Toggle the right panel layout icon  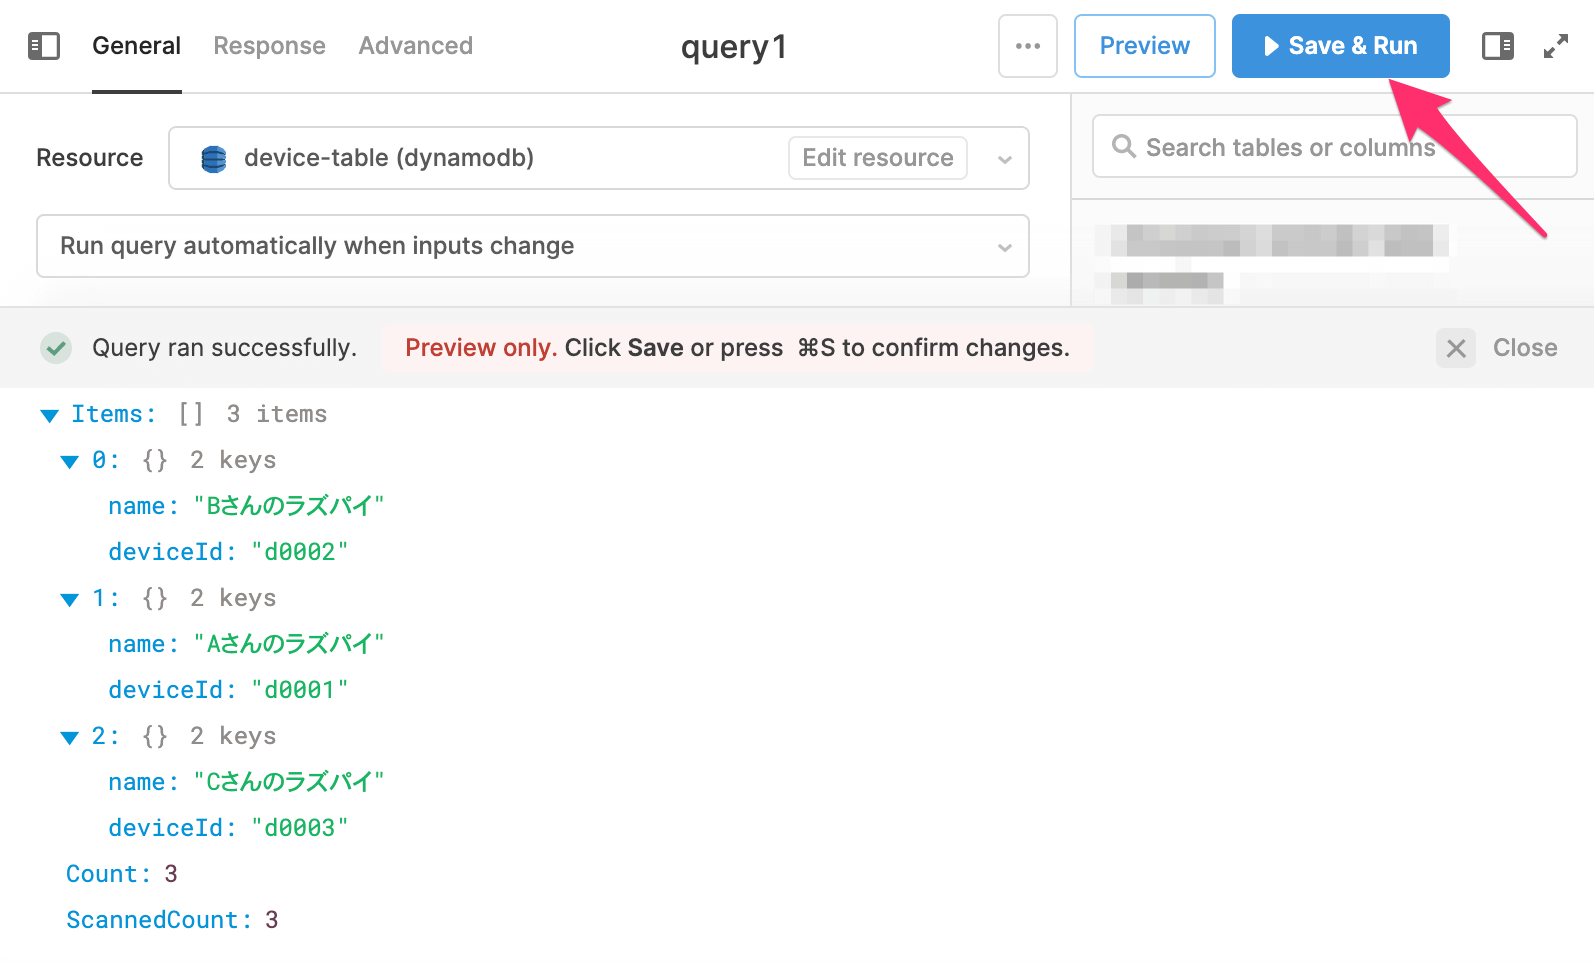(x=1497, y=46)
